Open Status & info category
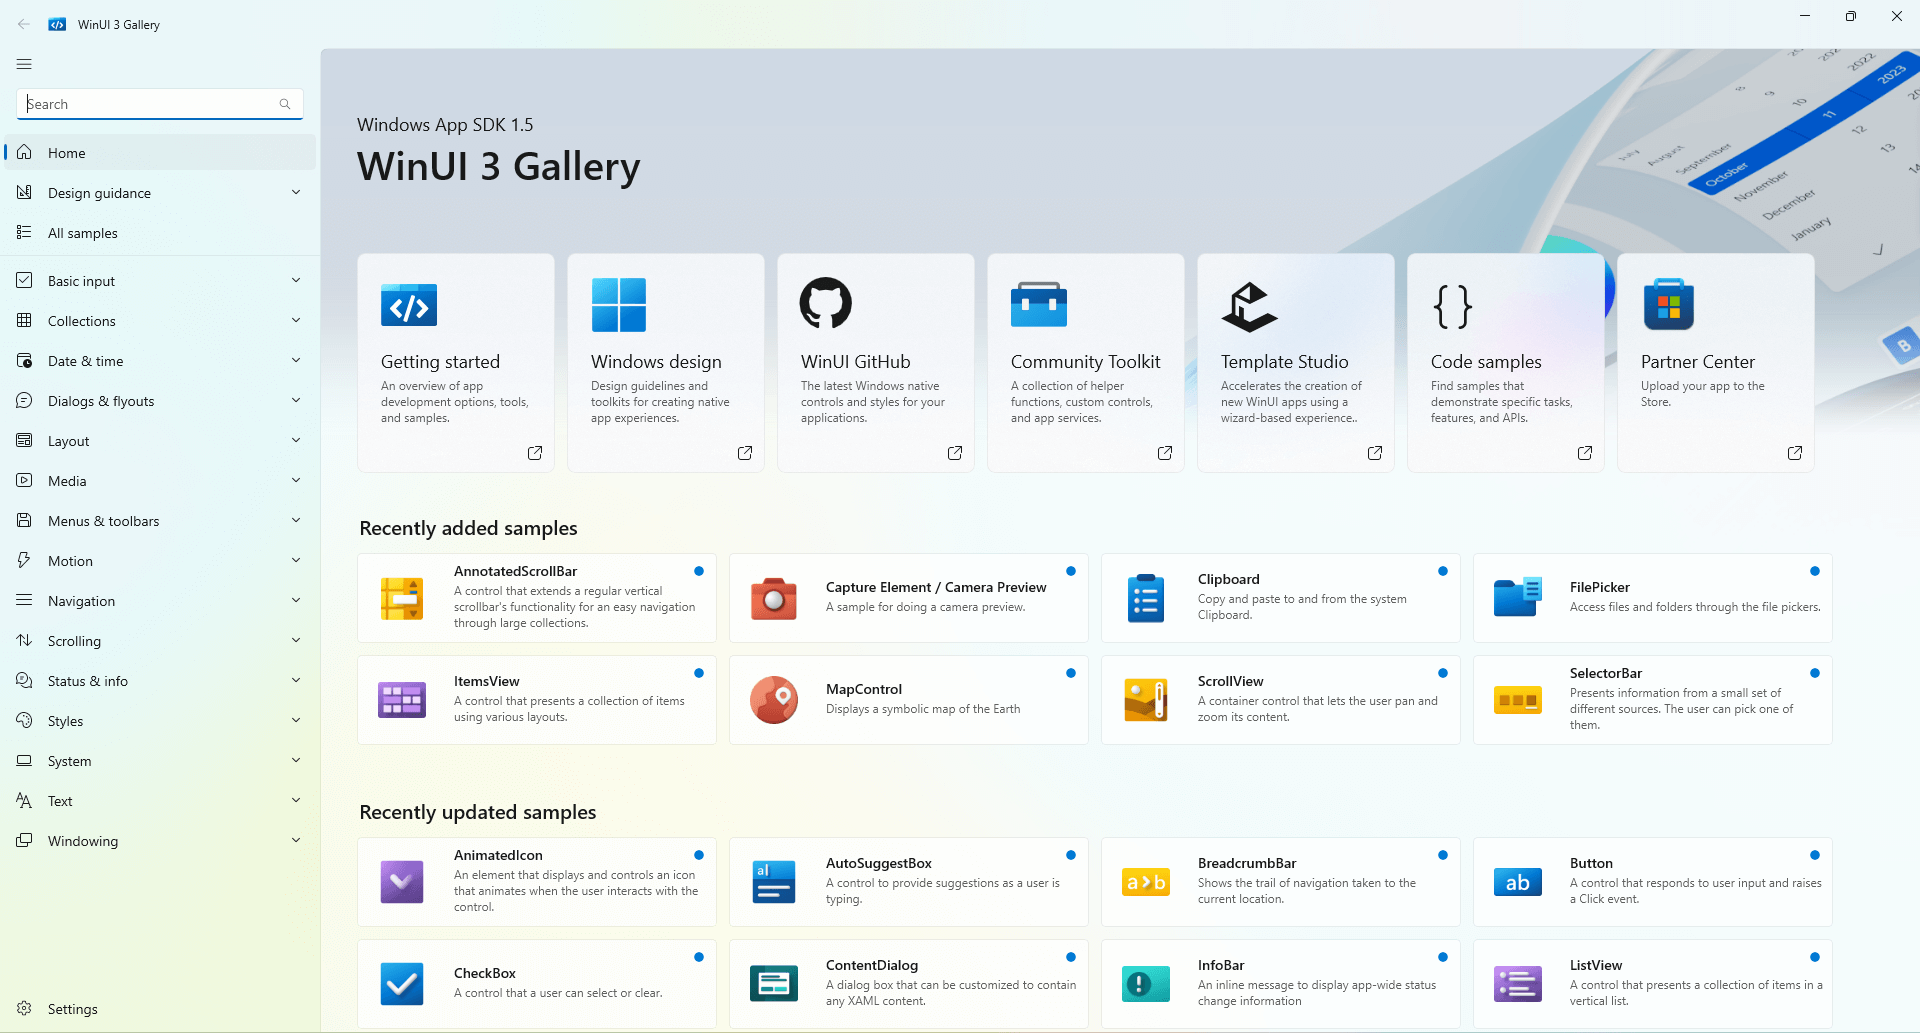 tap(160, 681)
